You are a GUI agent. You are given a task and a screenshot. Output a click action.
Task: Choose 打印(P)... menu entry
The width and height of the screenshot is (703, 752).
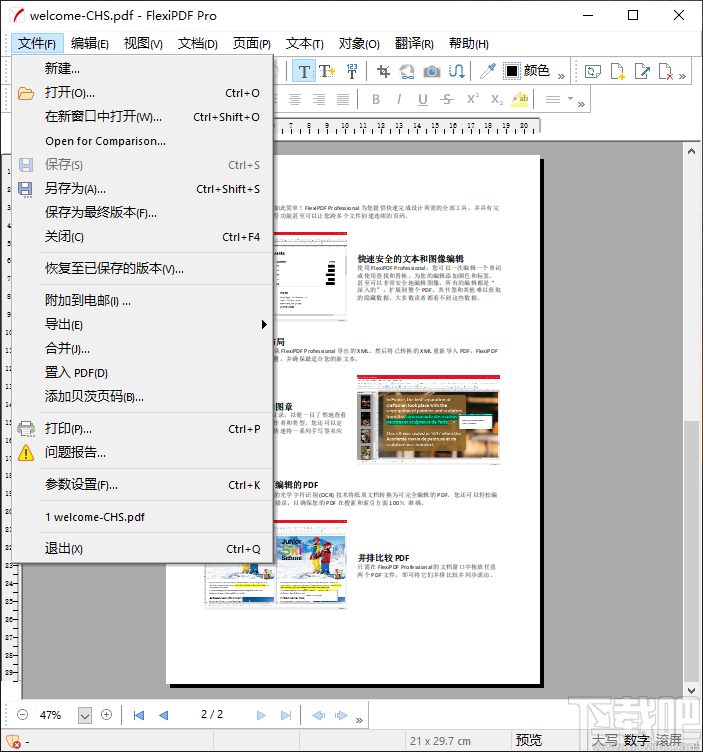pos(142,429)
